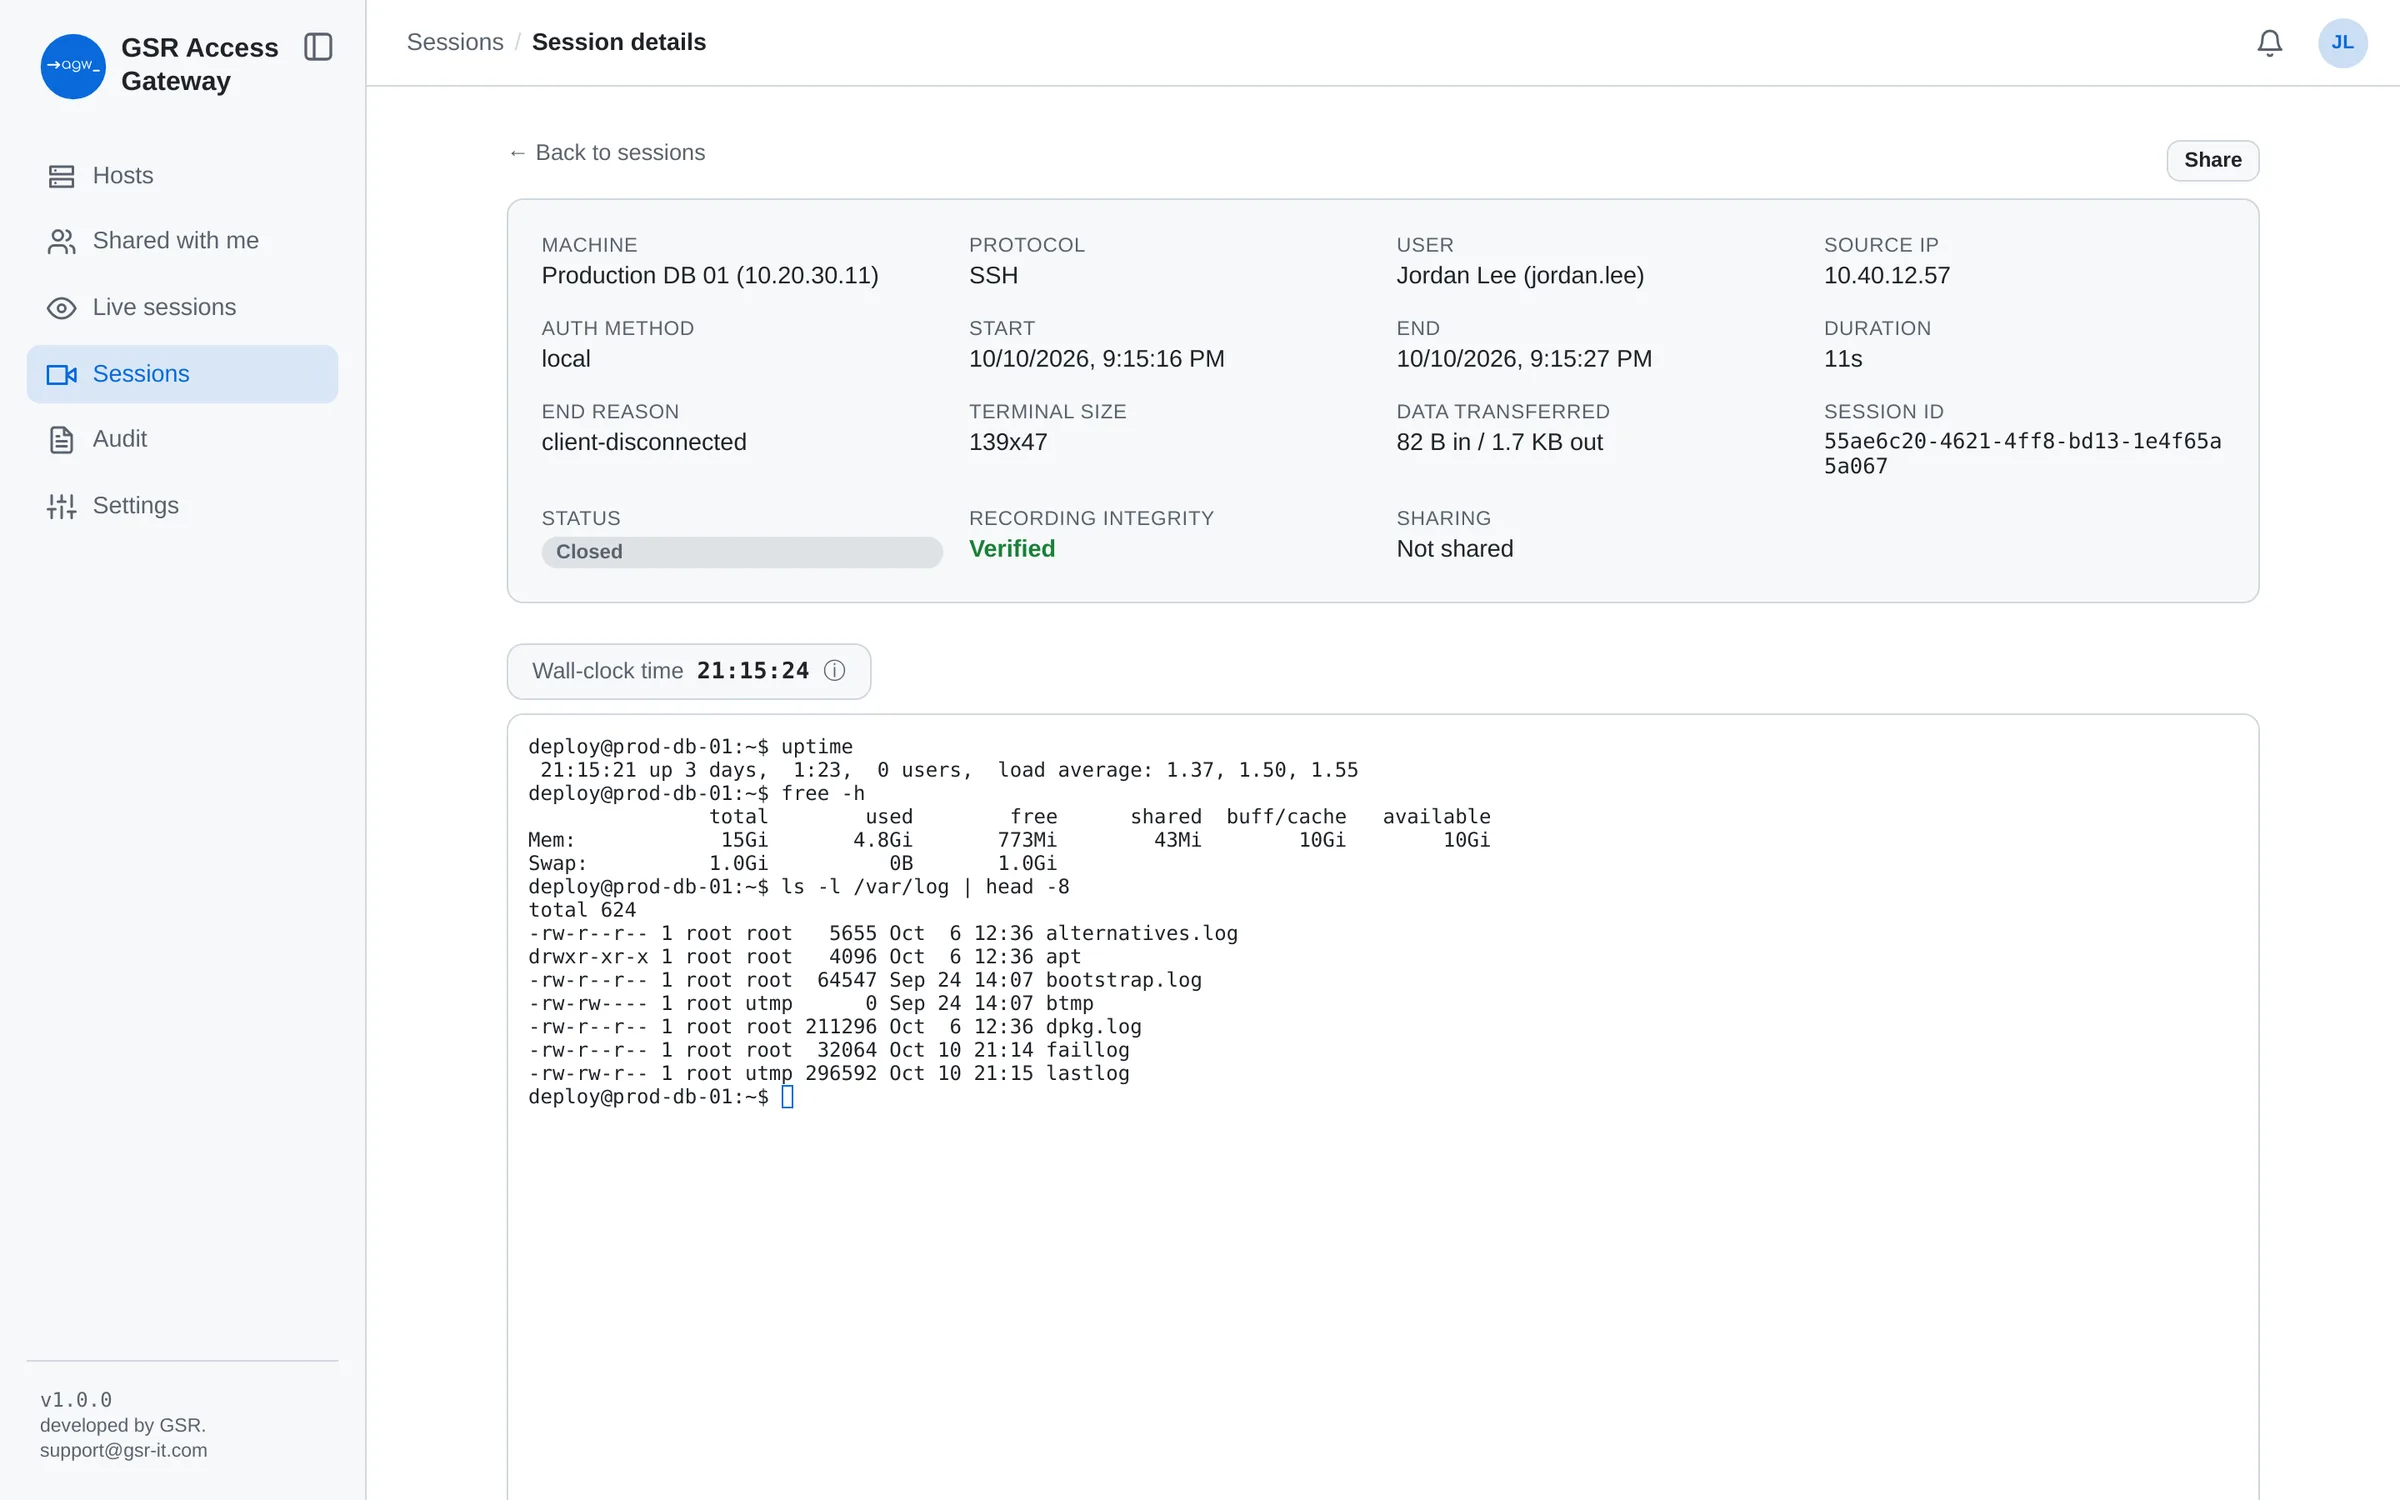Screen dimensions: 2400x1500
Task: Open the Hosts page
Action: (182, 176)
